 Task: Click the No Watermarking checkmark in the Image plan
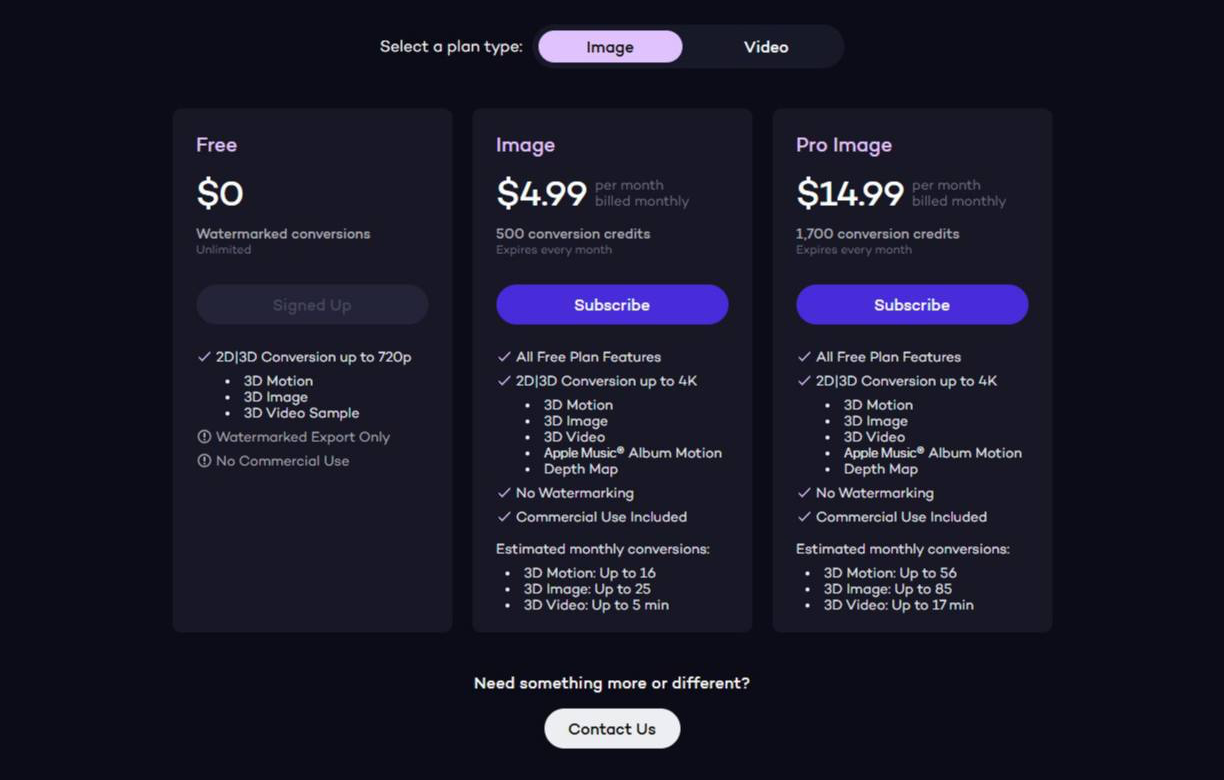point(504,493)
